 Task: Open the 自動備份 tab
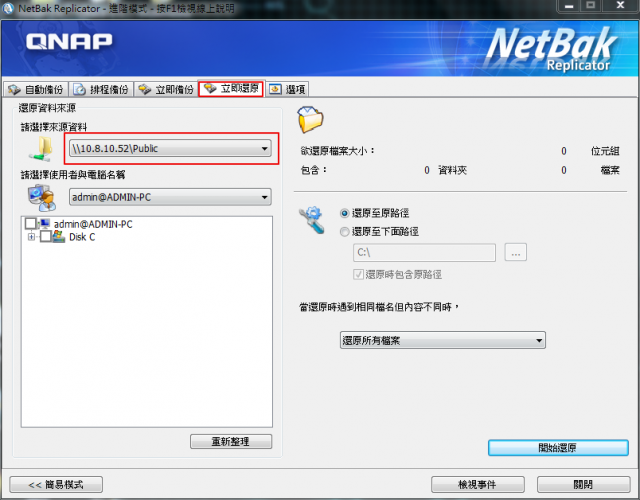pos(36,89)
